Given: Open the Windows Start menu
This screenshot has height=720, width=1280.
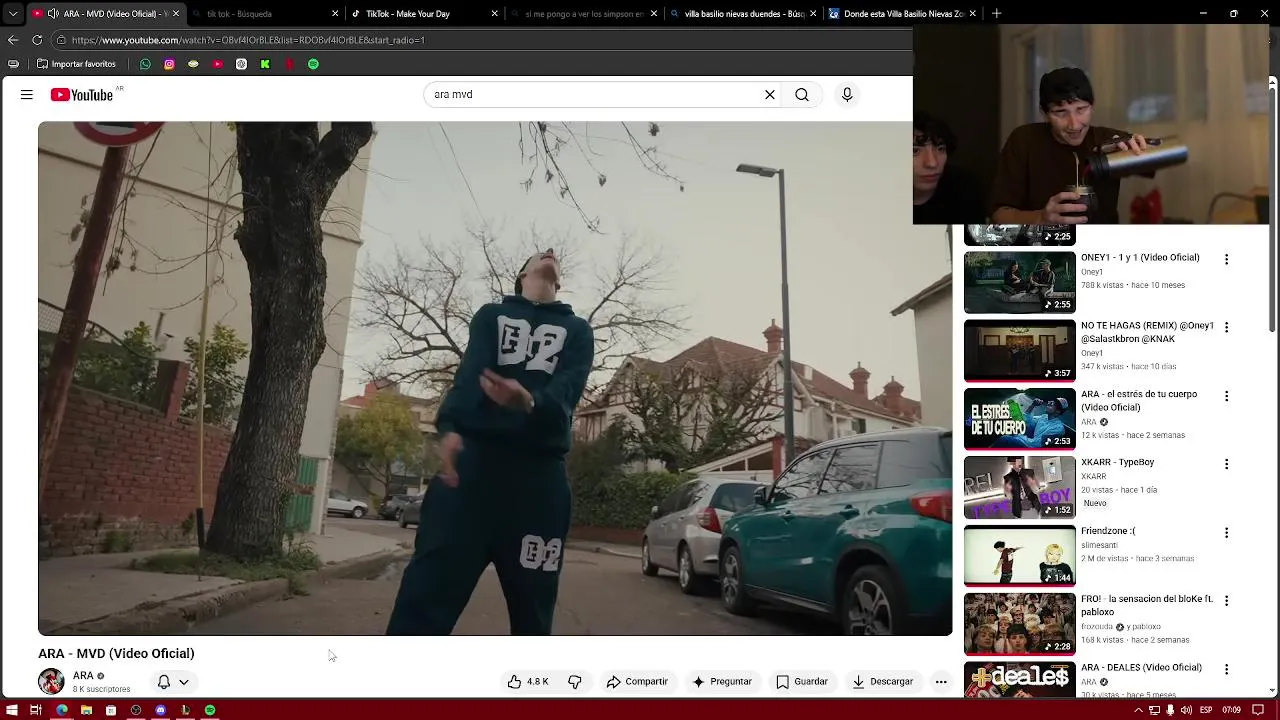Looking at the screenshot, I should [12, 710].
